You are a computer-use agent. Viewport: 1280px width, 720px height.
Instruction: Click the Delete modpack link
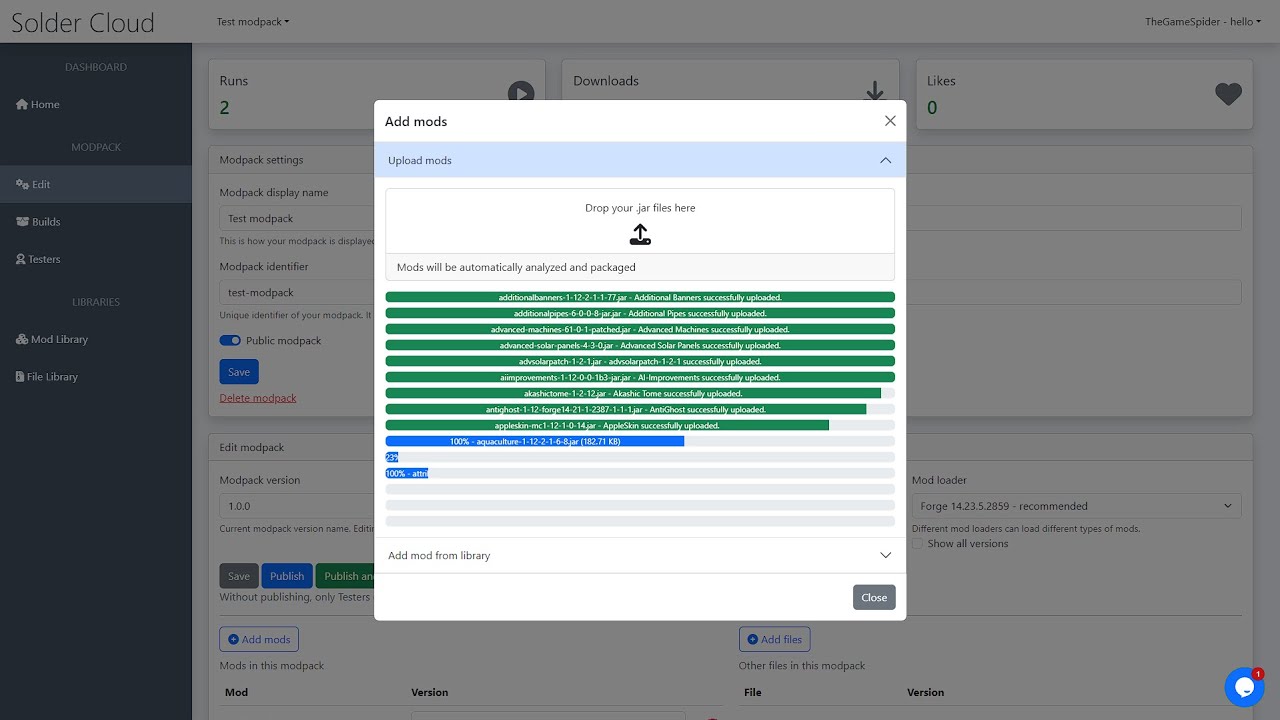(x=258, y=398)
